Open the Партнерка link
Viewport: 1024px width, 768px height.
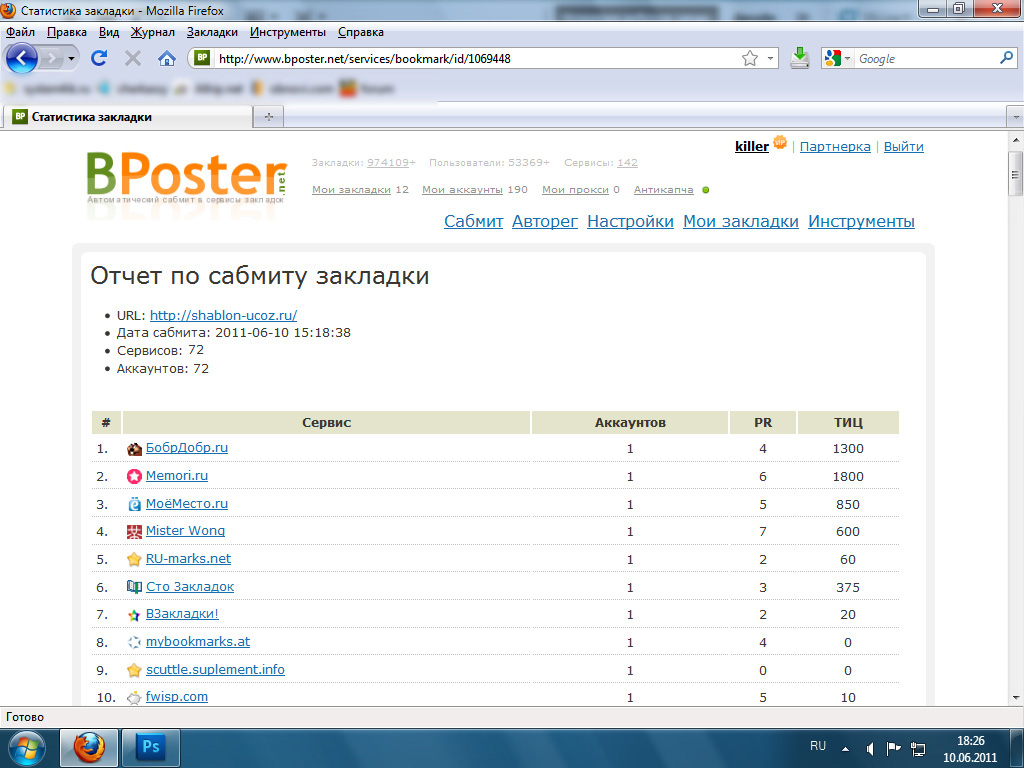[835, 146]
